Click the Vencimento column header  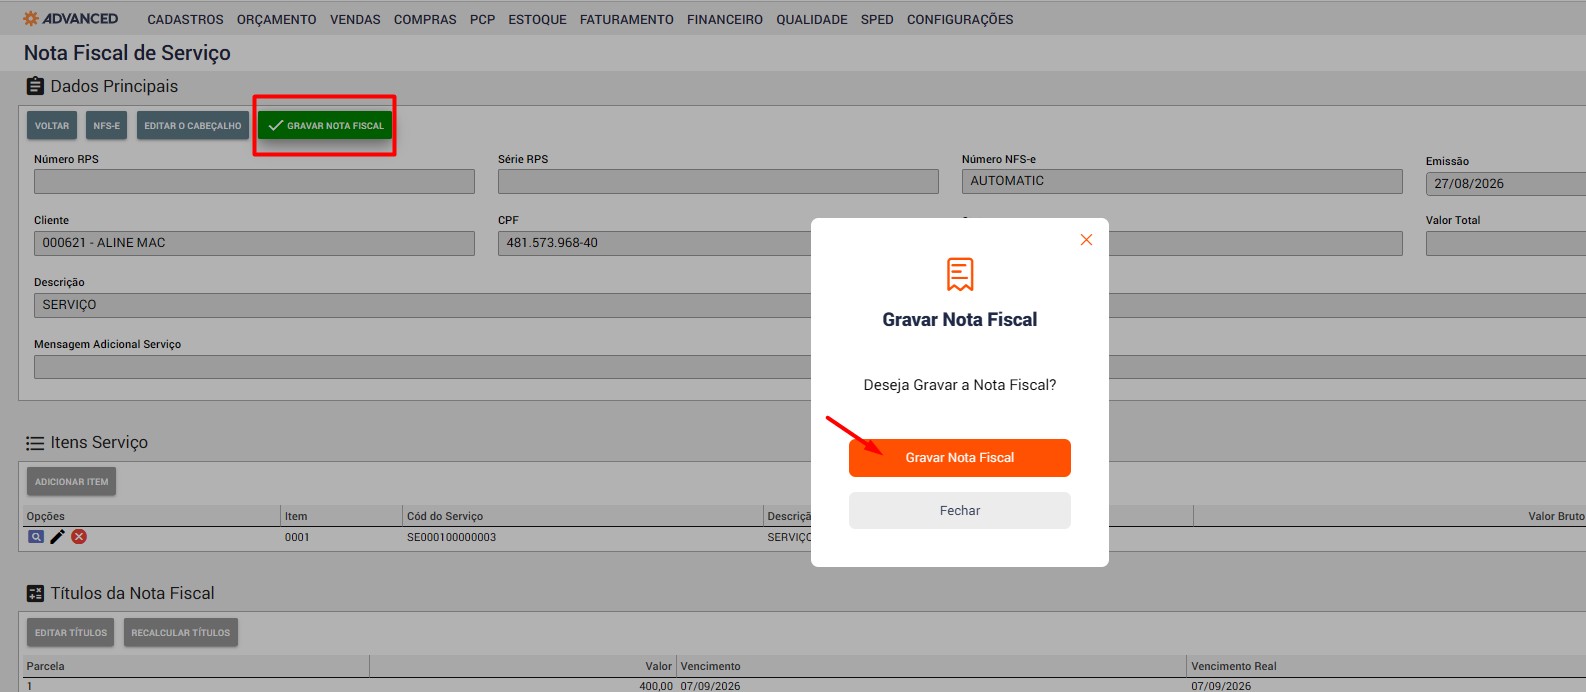710,666
